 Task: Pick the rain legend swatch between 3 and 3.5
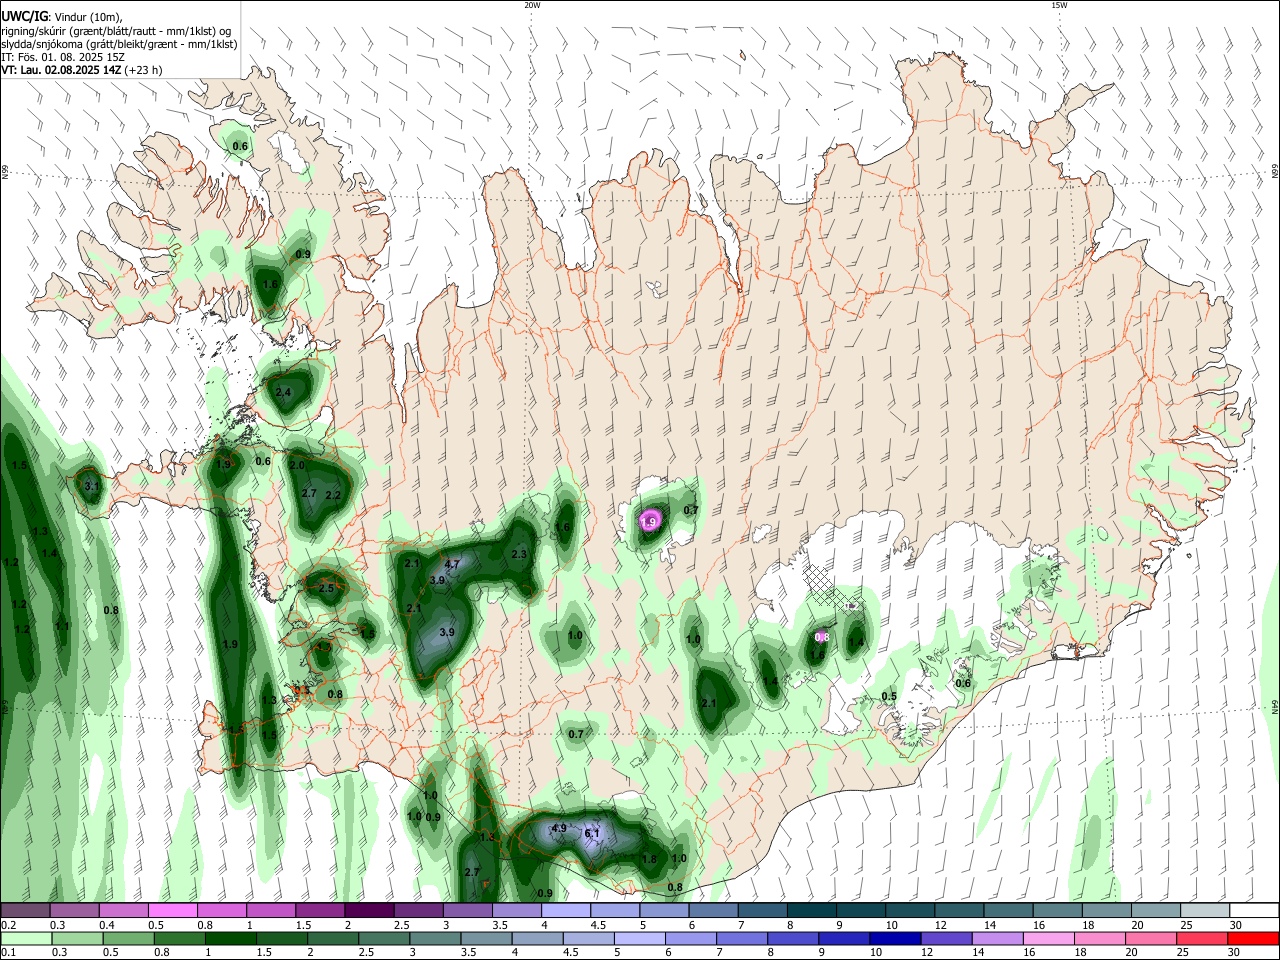(434, 938)
